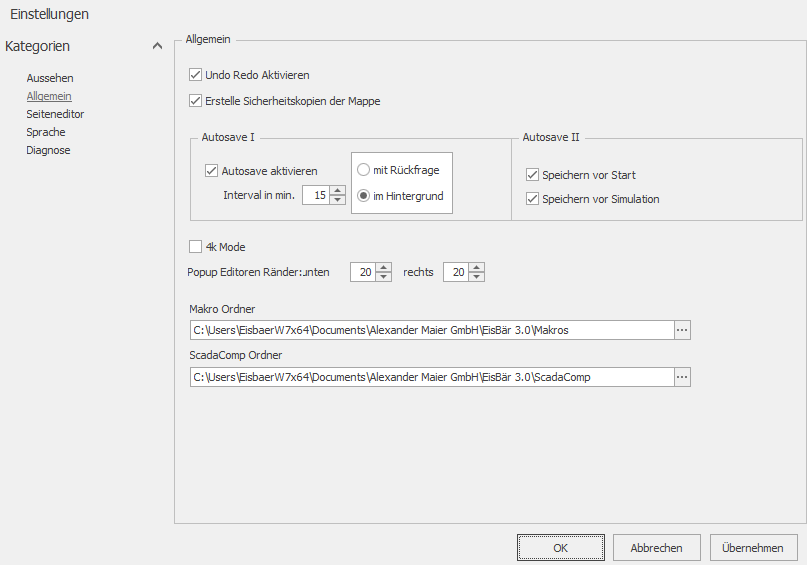The image size is (807, 565).
Task: Select the im Hintergrund radio option
Action: click(363, 196)
